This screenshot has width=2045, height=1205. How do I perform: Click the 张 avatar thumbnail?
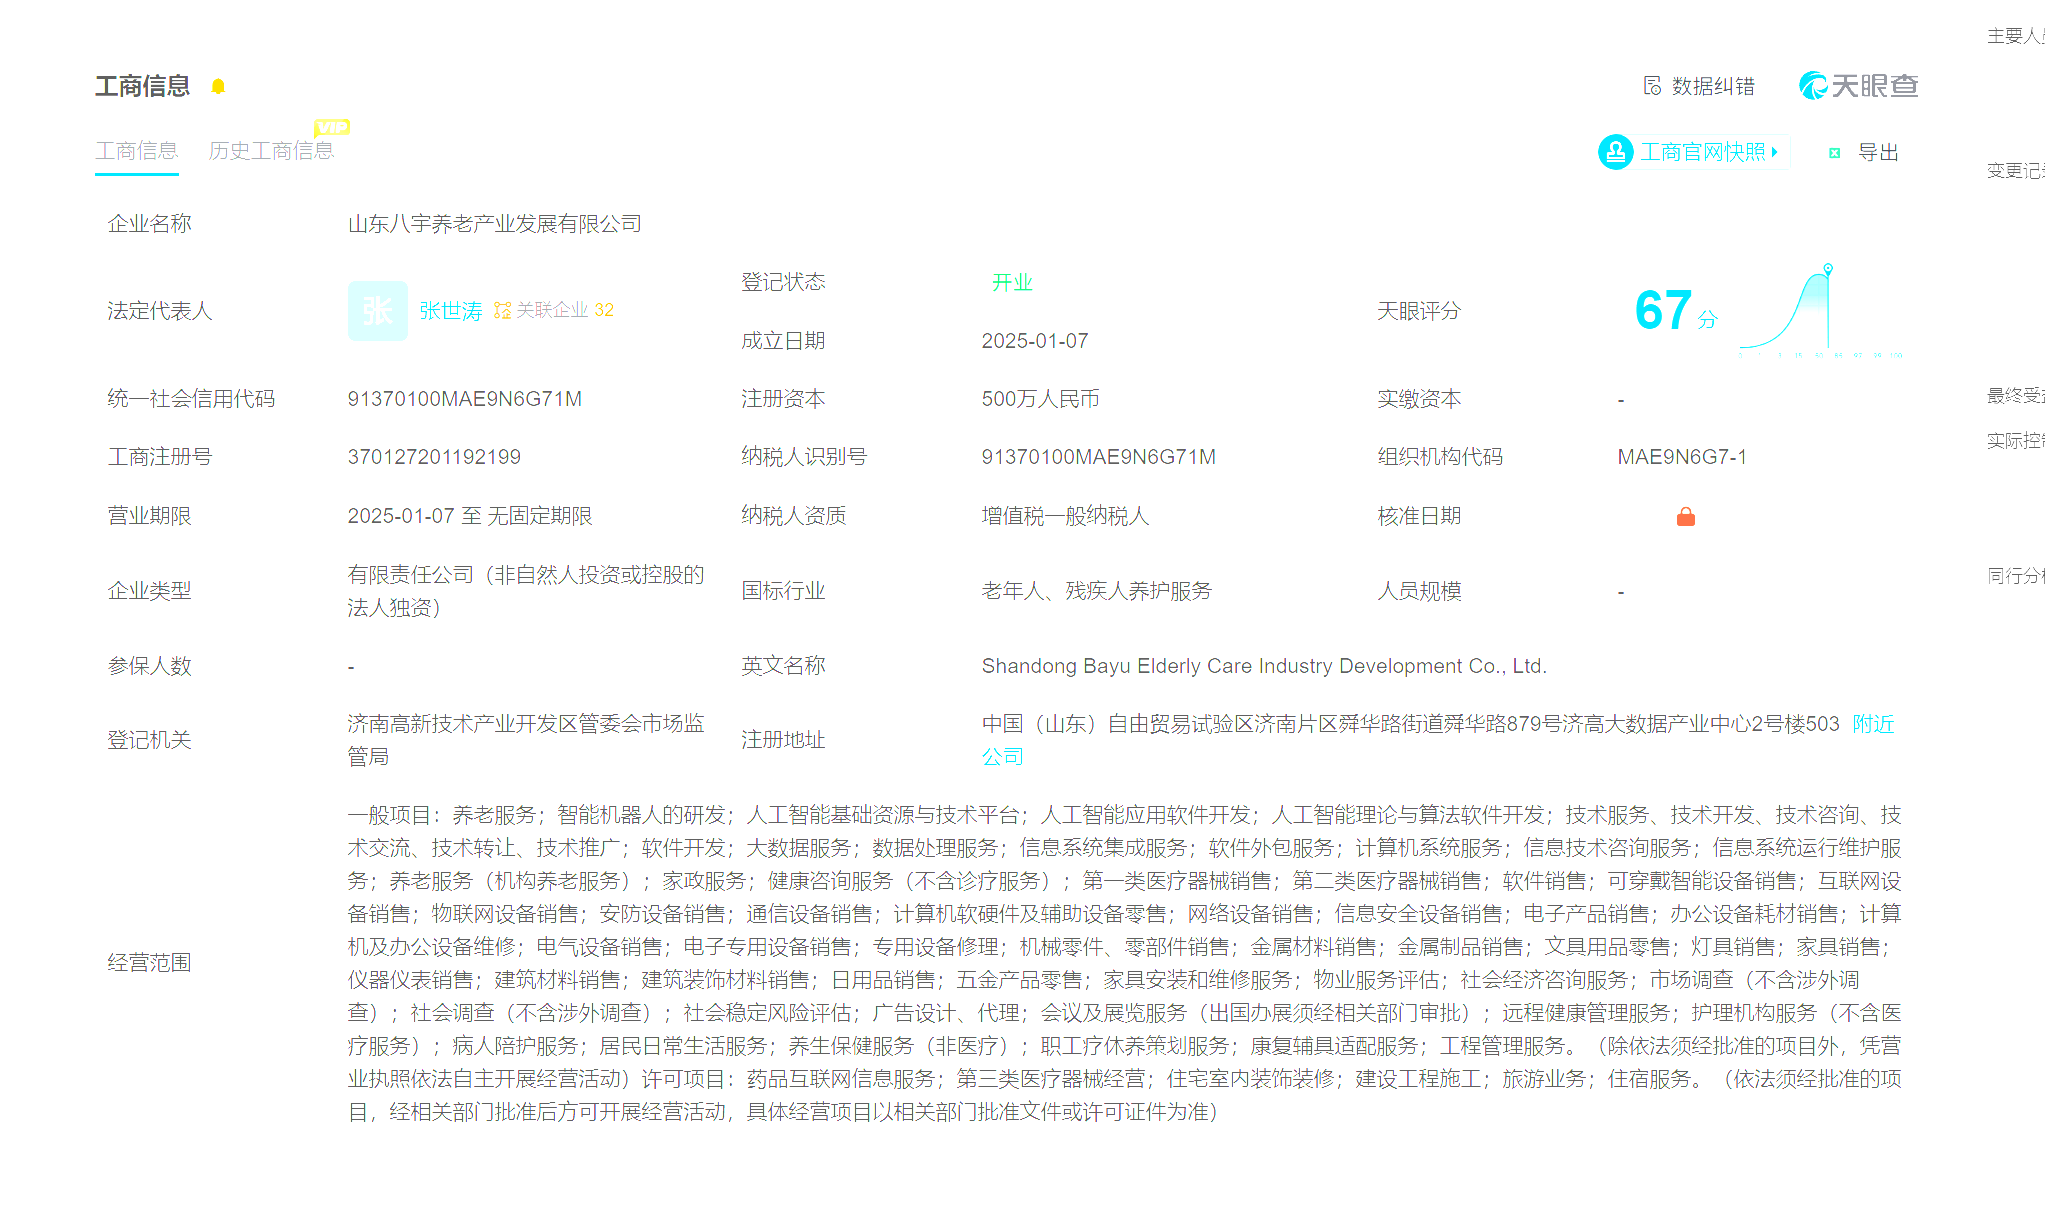(x=377, y=311)
